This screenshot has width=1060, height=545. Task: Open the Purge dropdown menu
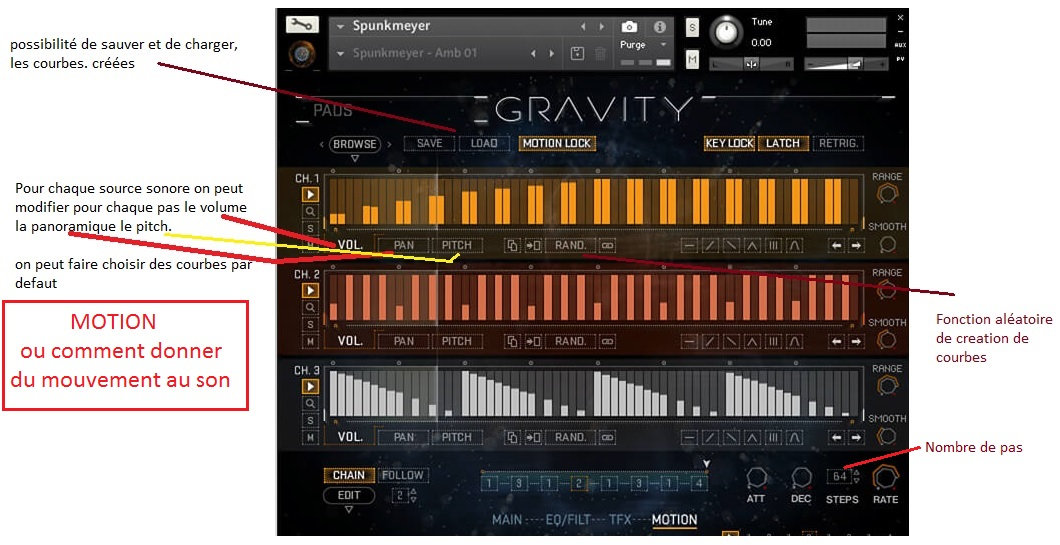(664, 45)
